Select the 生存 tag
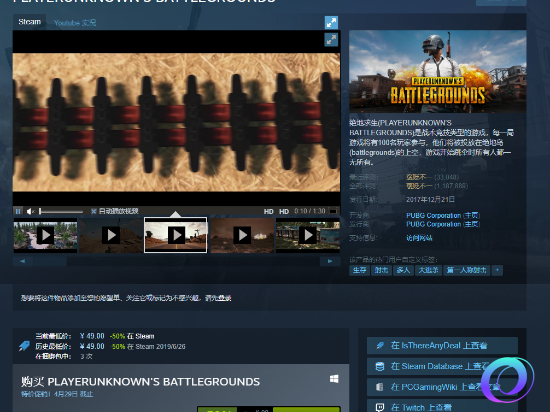The width and height of the screenshot is (550, 412). (359, 270)
